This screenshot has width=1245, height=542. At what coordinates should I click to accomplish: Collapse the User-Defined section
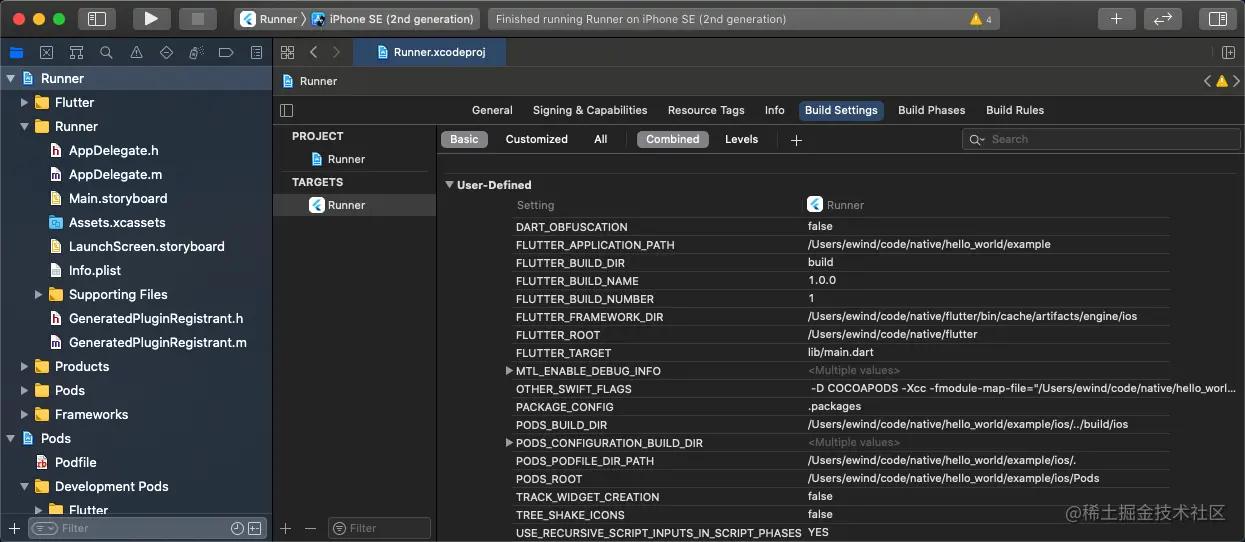point(449,185)
